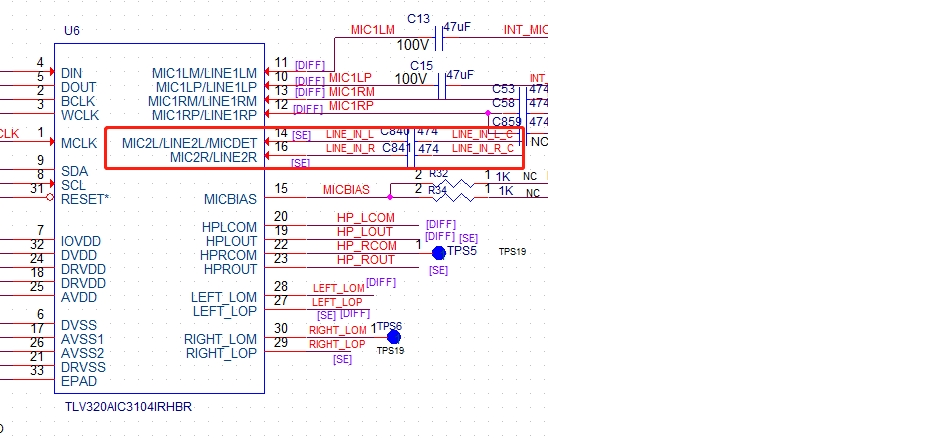Viewport: 926px width, 438px height.
Task: Click the HPLCOM pin label
Action: pyautogui.click(x=229, y=227)
